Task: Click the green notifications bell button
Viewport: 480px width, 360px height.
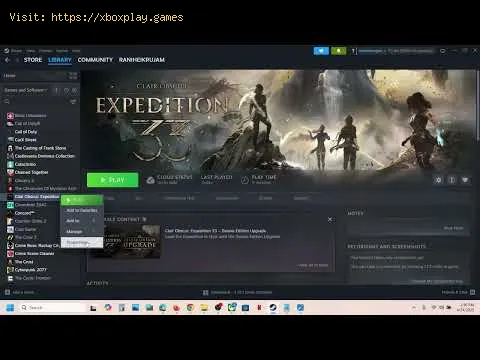Action: [x=339, y=51]
